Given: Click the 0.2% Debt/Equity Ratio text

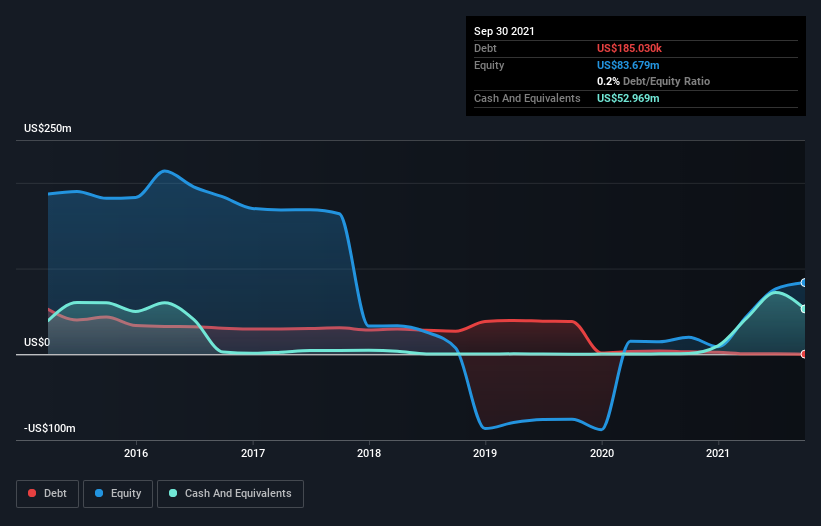Looking at the screenshot, I should (x=653, y=82).
